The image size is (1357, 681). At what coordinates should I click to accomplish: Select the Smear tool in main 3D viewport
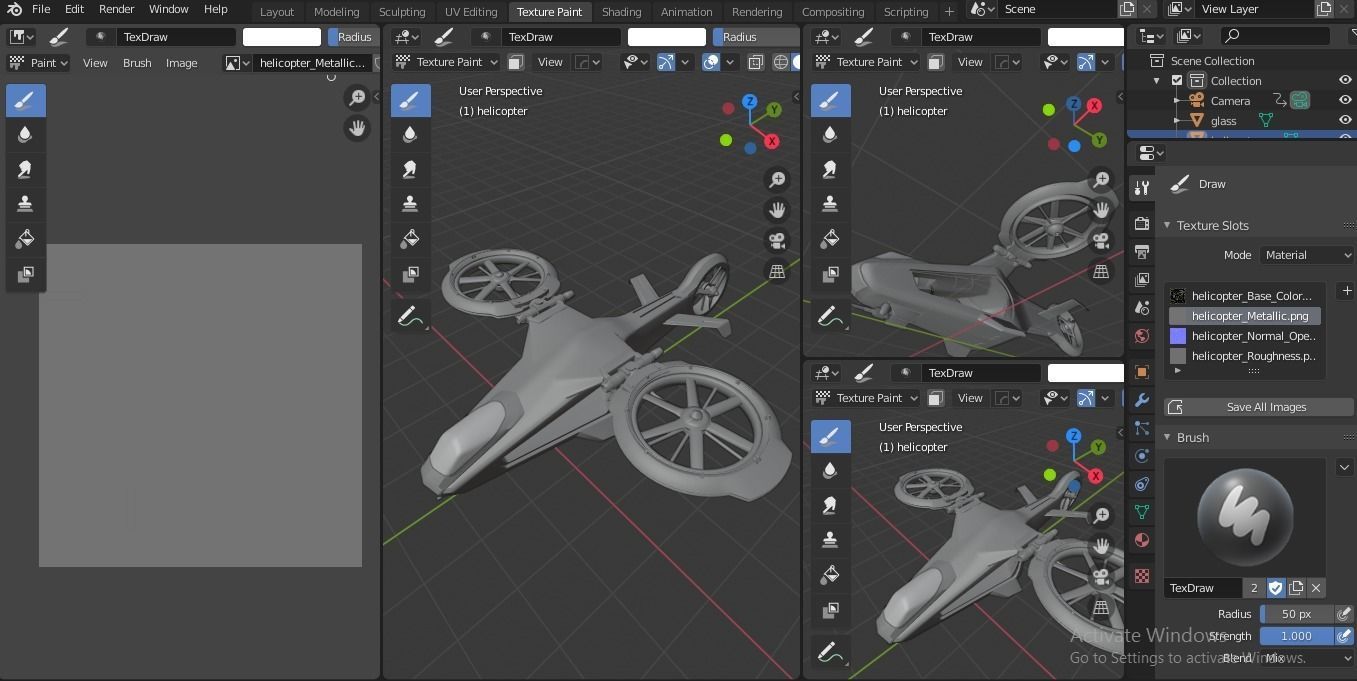click(x=410, y=170)
